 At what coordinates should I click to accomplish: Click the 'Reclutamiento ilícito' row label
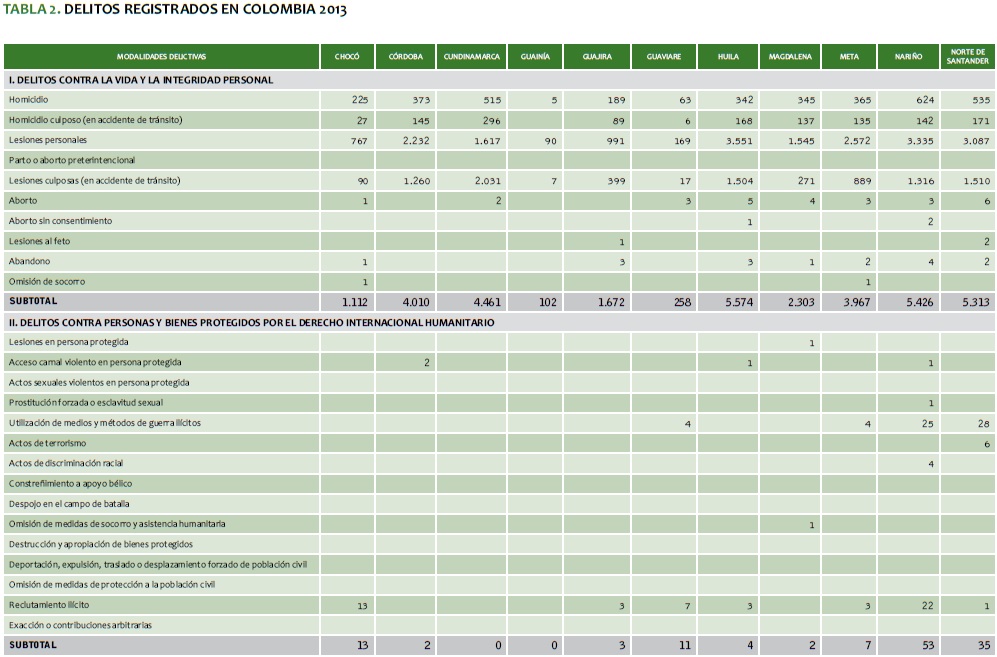tap(50, 605)
